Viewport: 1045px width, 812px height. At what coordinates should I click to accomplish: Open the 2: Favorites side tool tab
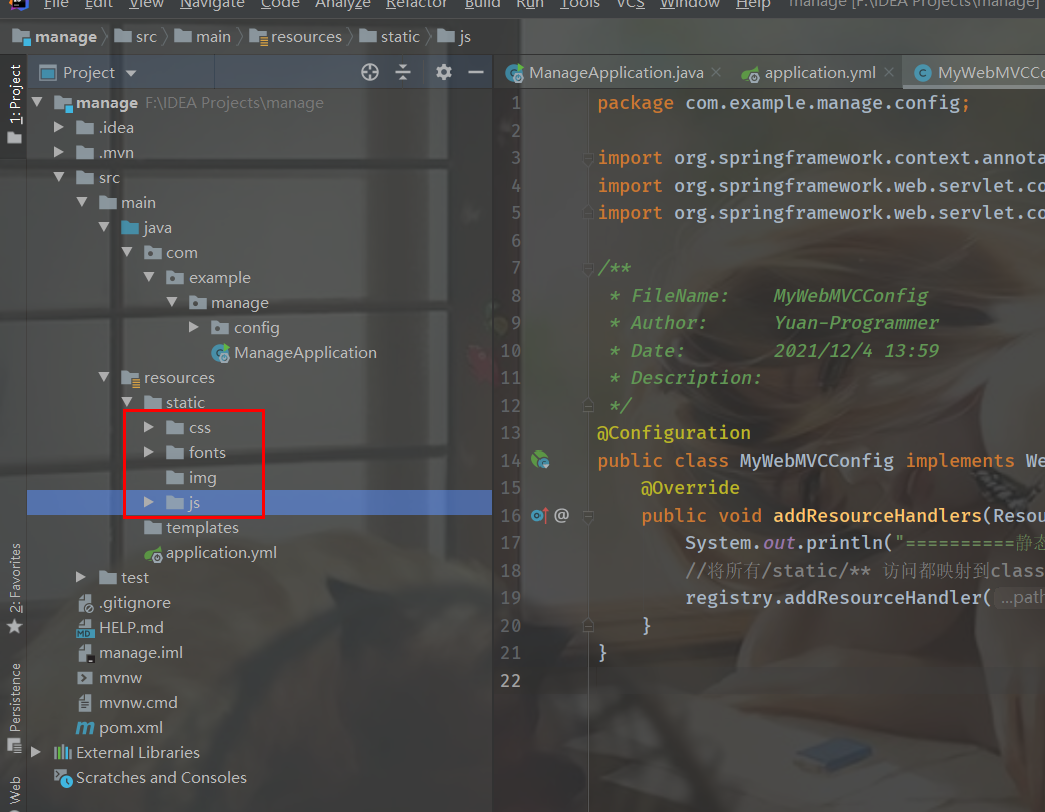pos(14,588)
